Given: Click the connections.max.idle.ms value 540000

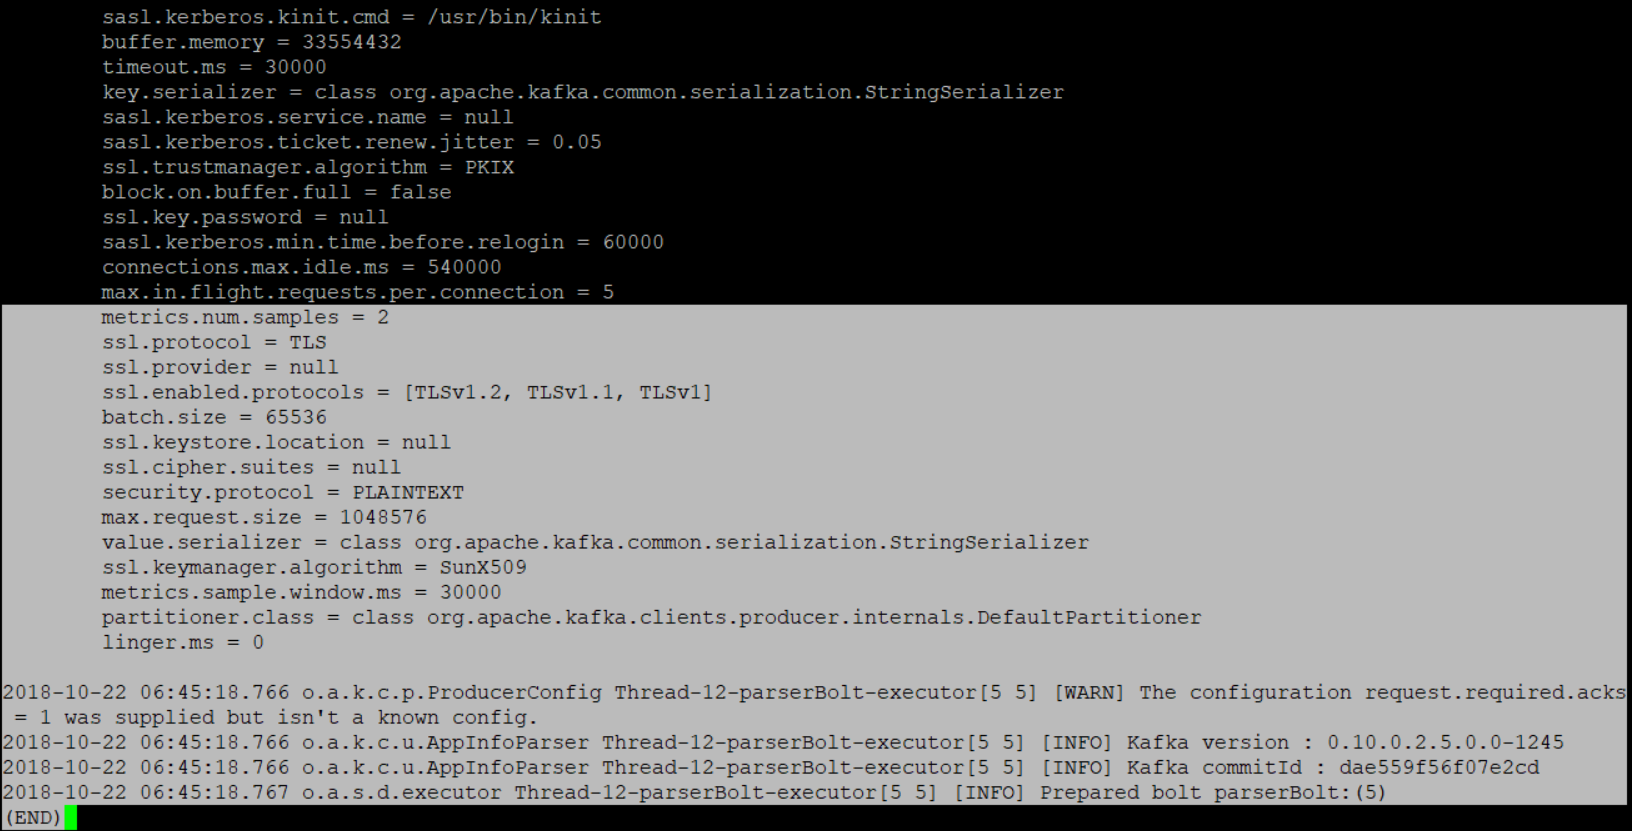Looking at the screenshot, I should pos(464,267).
